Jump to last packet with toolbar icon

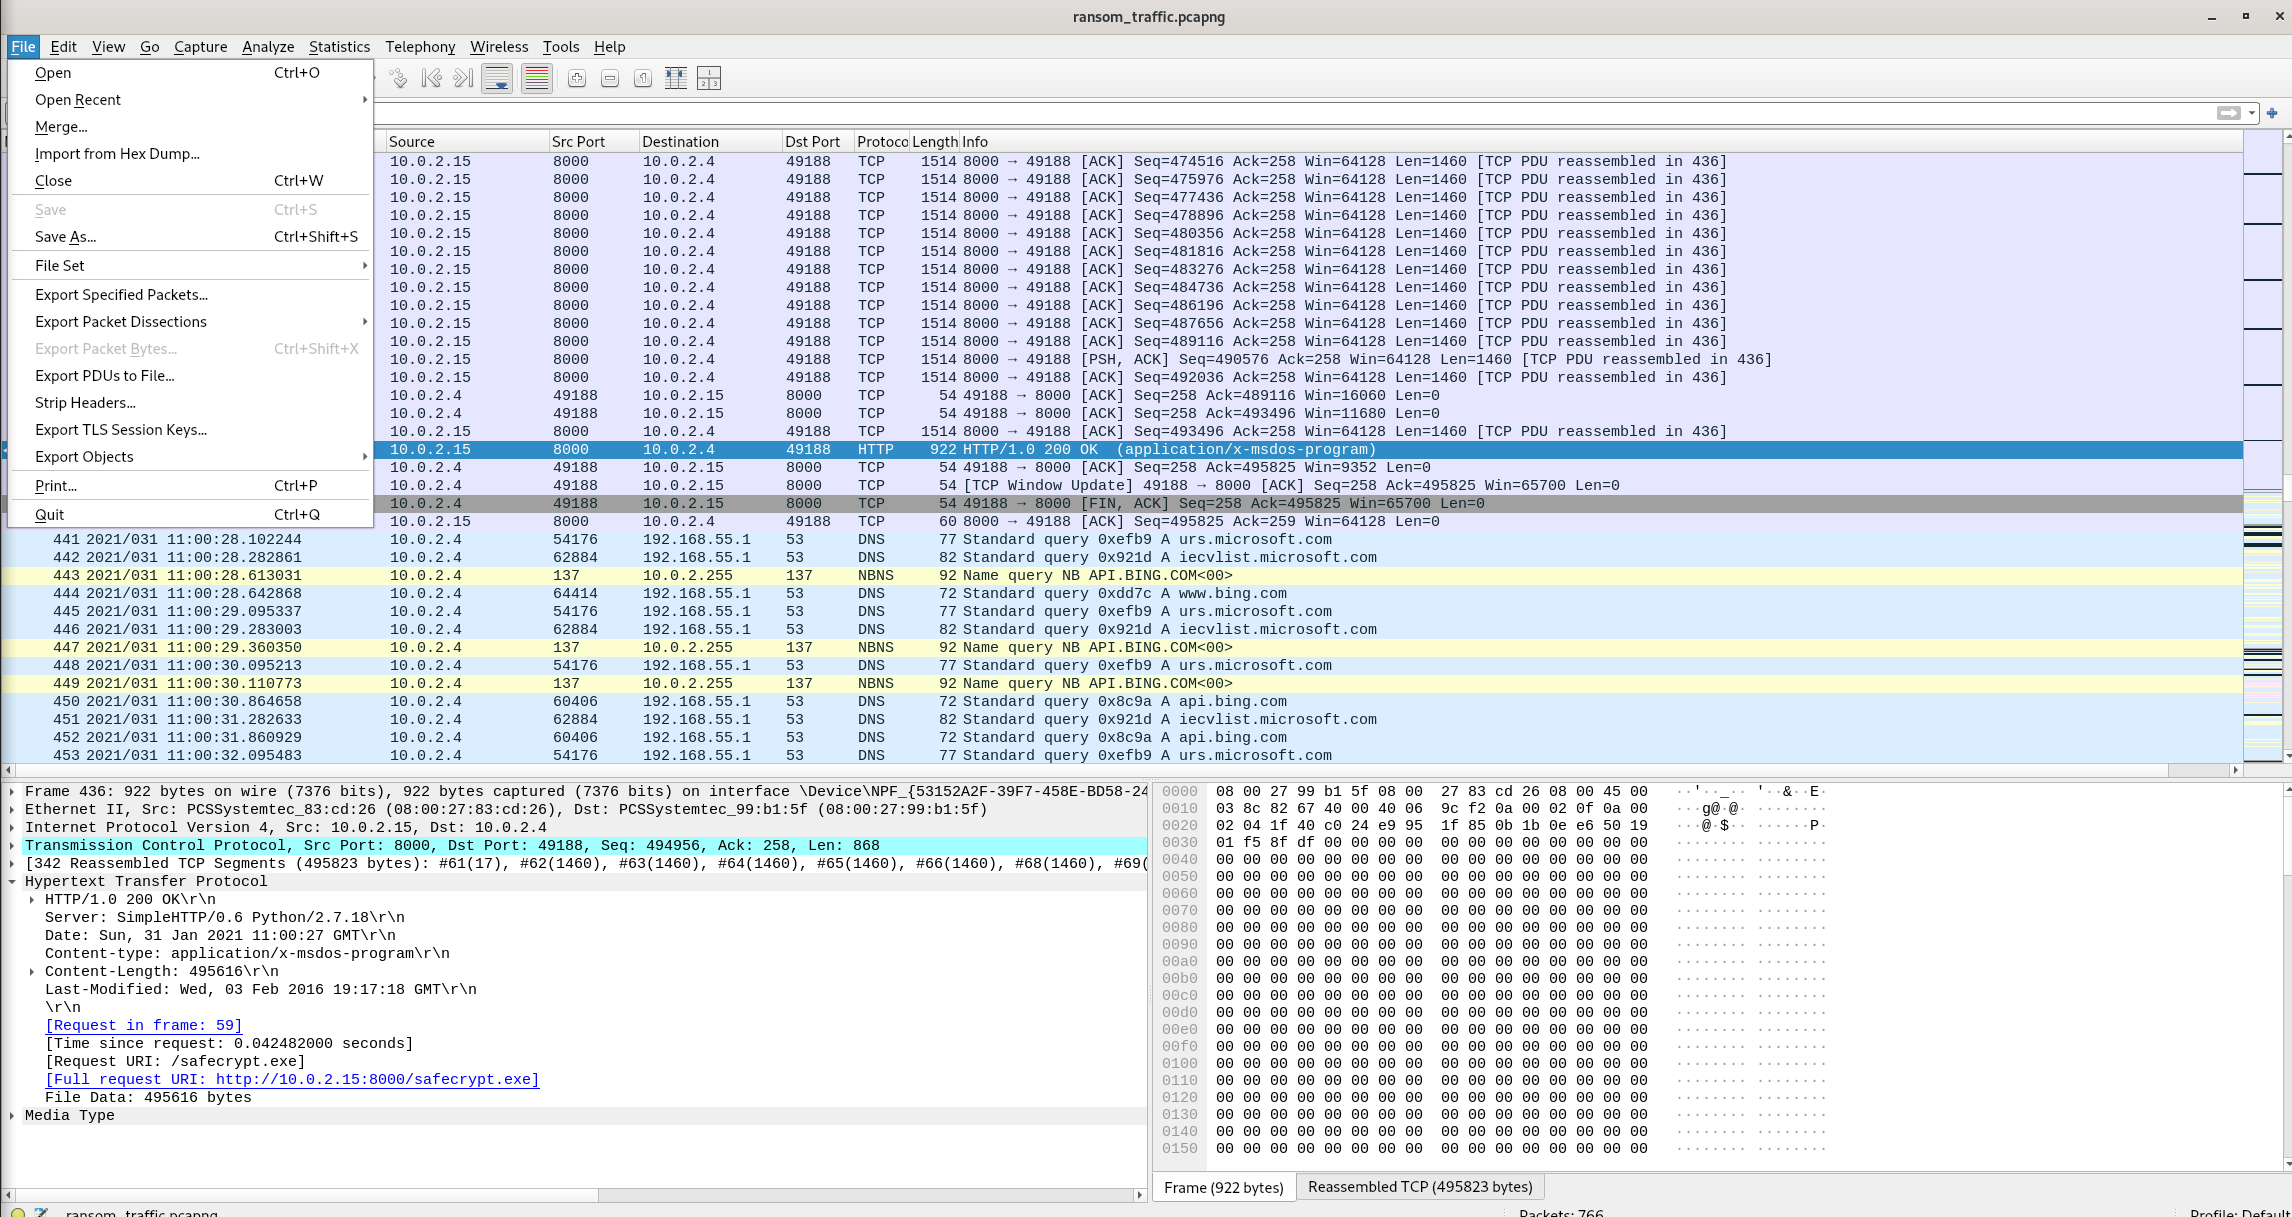coord(463,78)
